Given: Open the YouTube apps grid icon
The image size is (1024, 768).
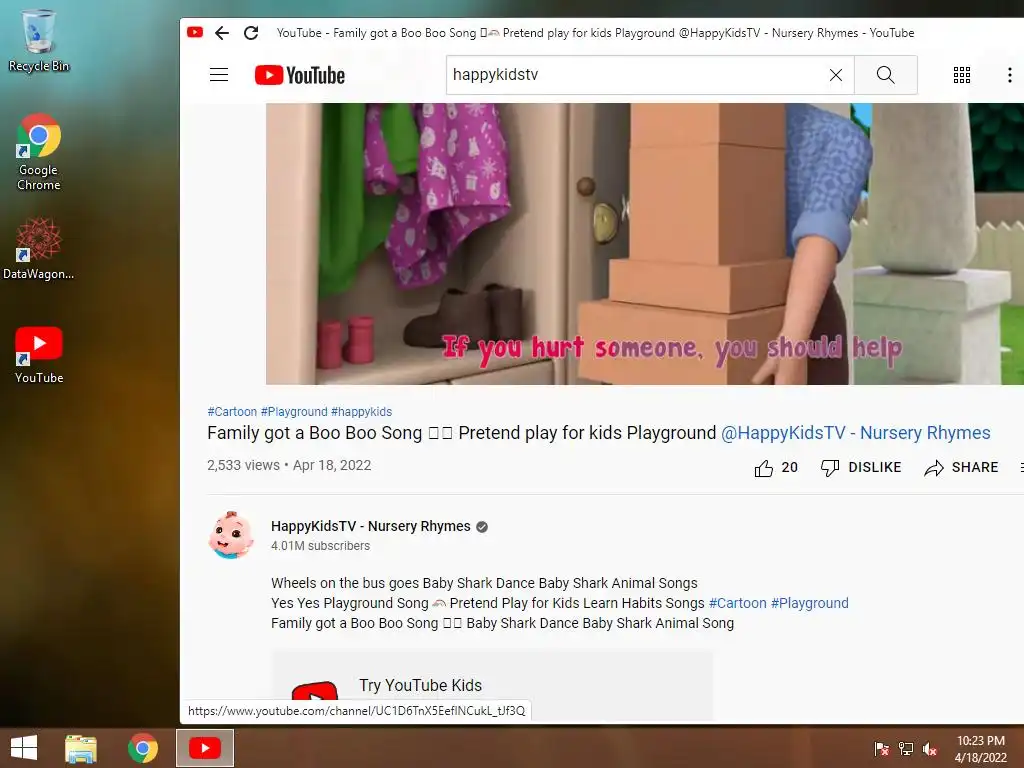Looking at the screenshot, I should pos(961,75).
